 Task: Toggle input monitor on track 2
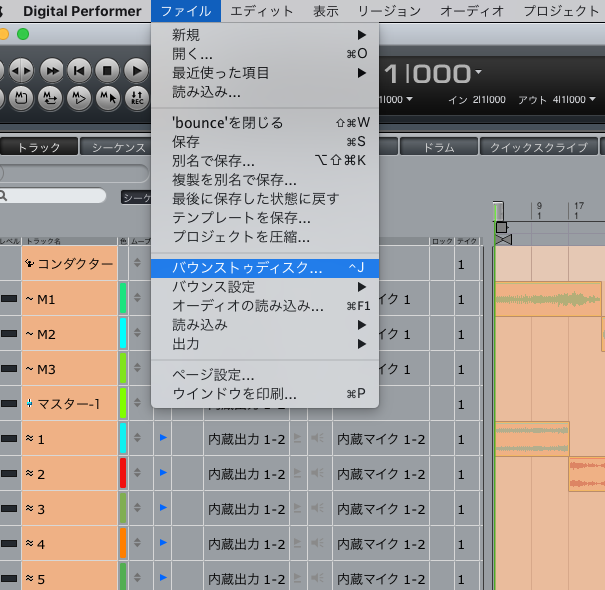pyautogui.click(x=318, y=473)
